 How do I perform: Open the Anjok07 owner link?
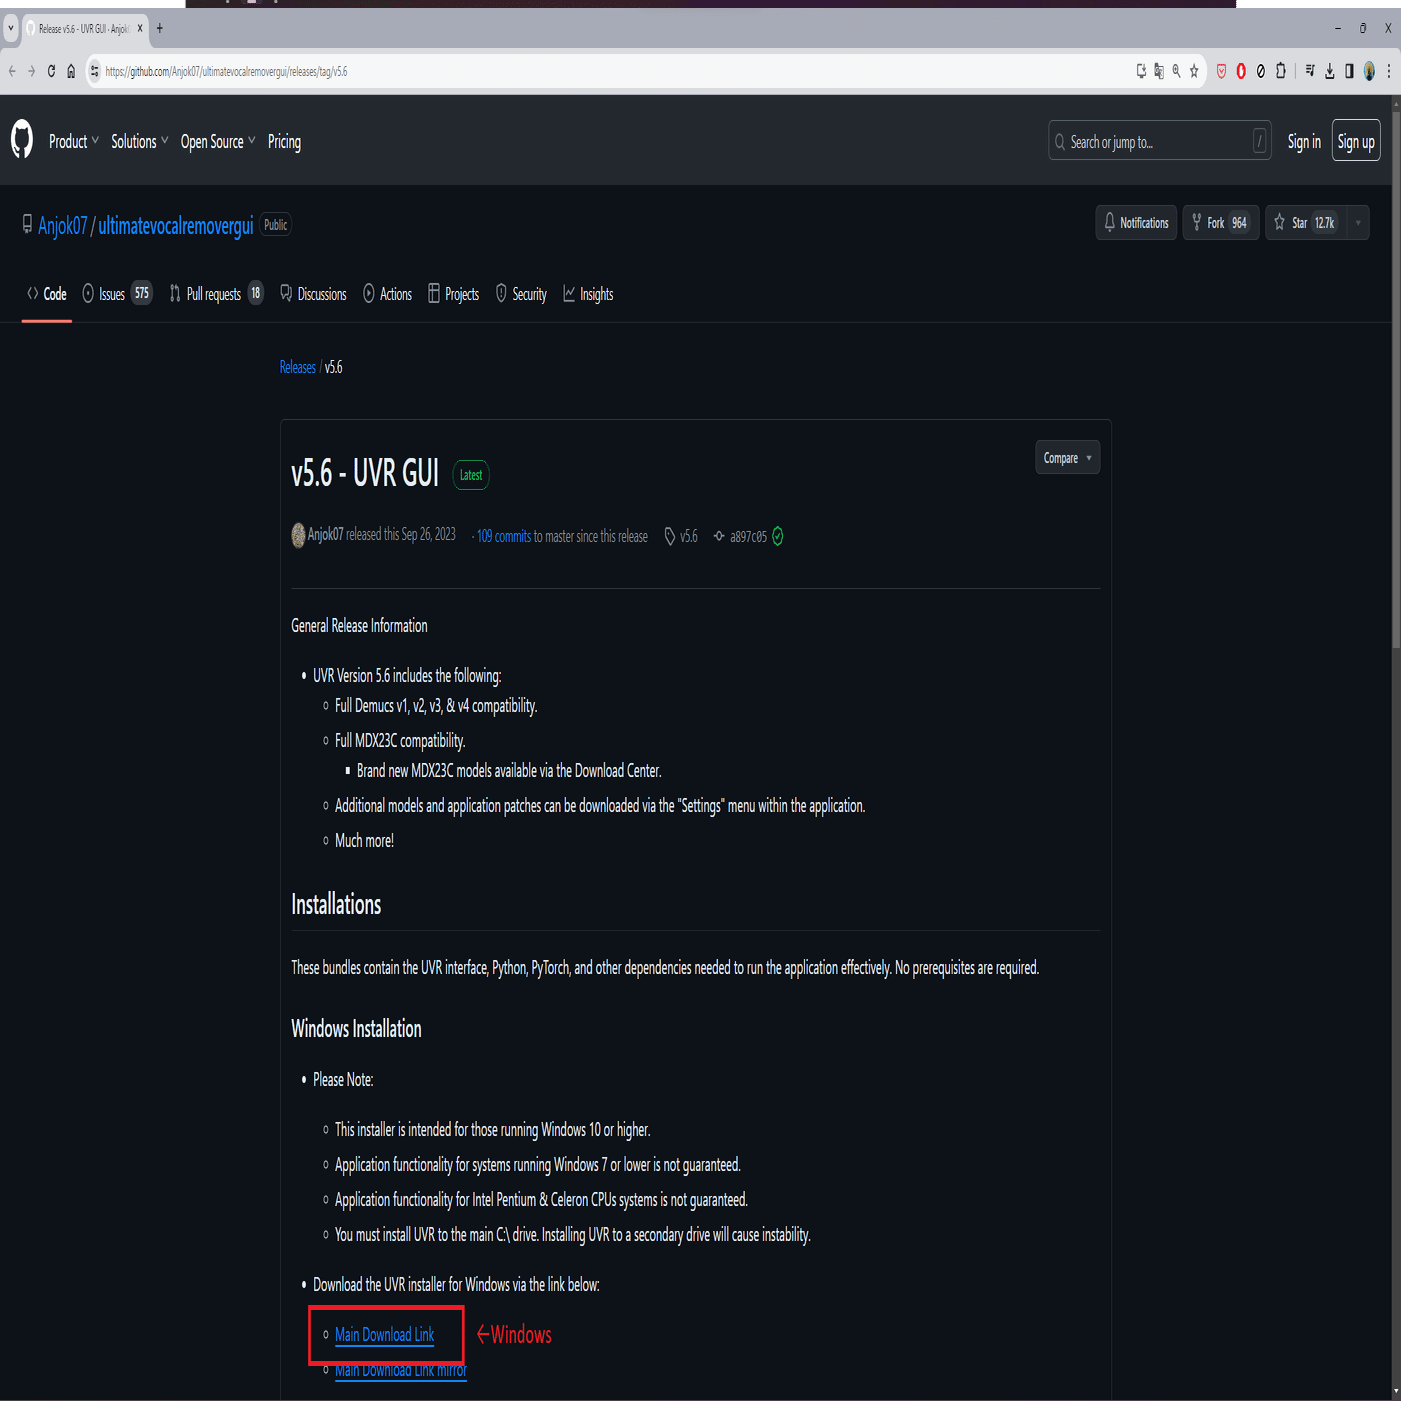coord(63,226)
